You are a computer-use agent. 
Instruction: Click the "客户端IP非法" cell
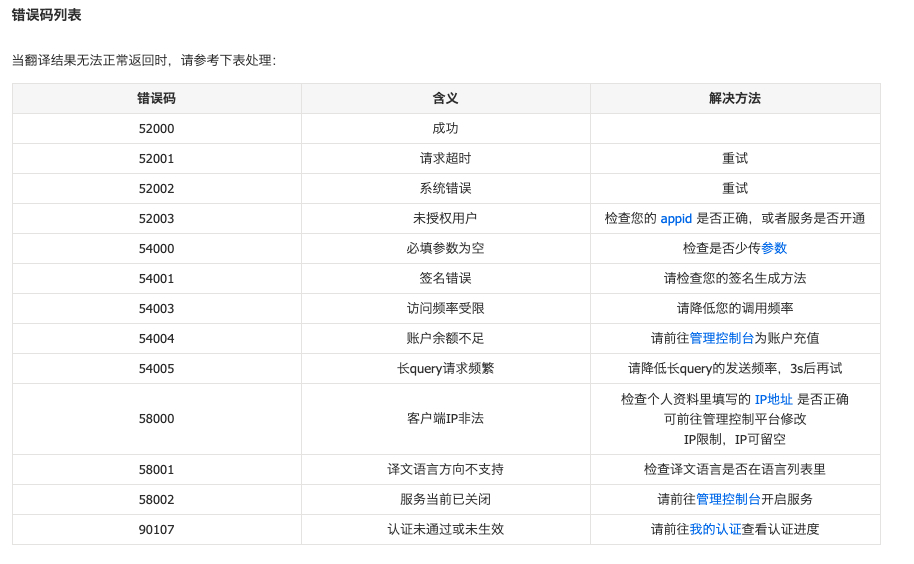[x=445, y=419]
